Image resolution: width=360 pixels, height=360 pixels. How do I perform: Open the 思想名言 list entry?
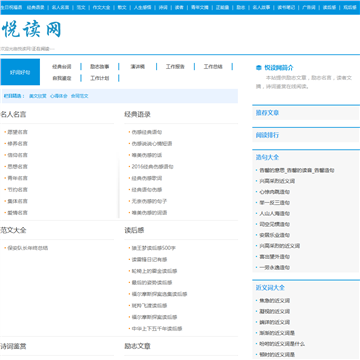tap(18, 167)
